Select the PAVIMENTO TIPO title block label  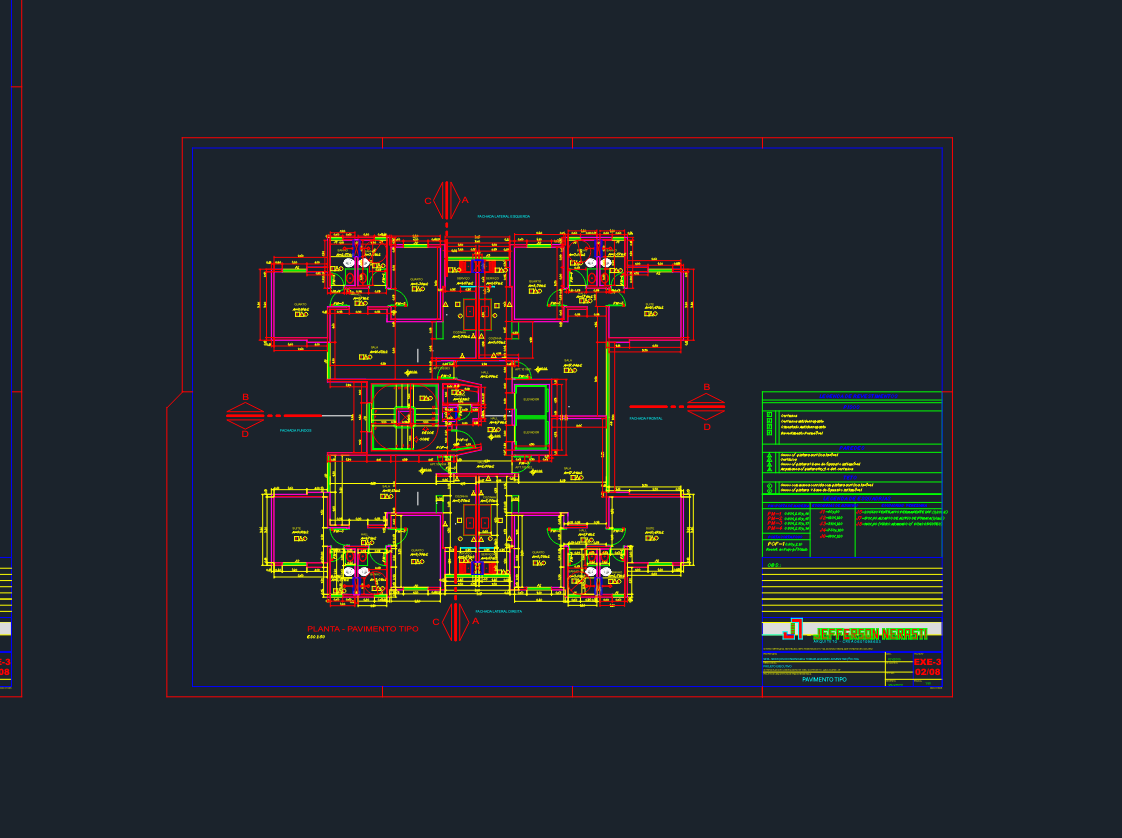(824, 679)
